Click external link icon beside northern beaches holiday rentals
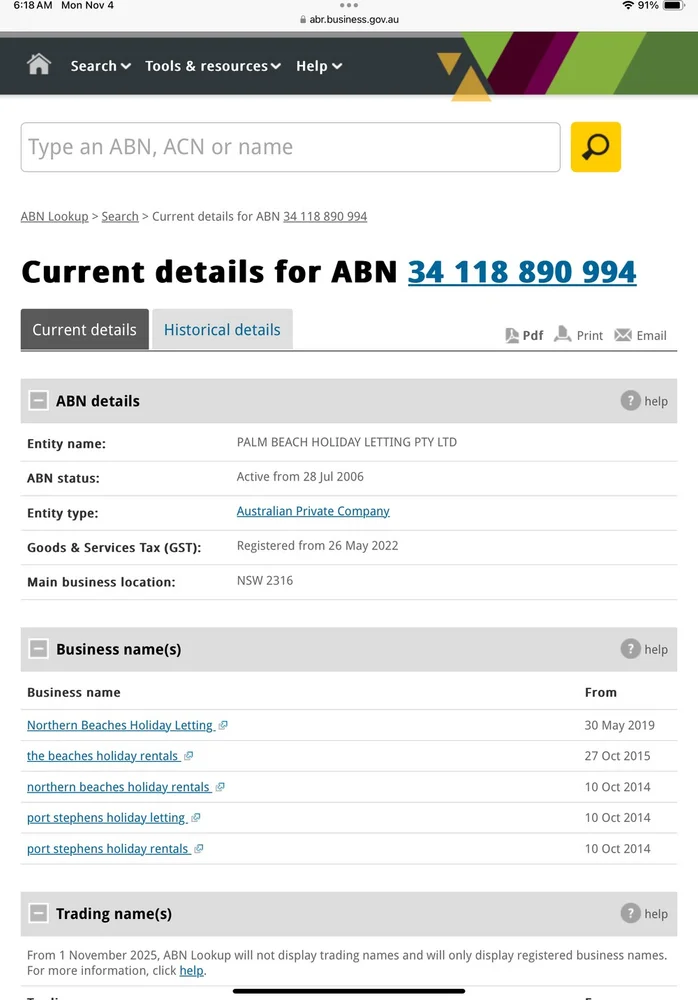This screenshot has width=698, height=1000. pos(220,787)
